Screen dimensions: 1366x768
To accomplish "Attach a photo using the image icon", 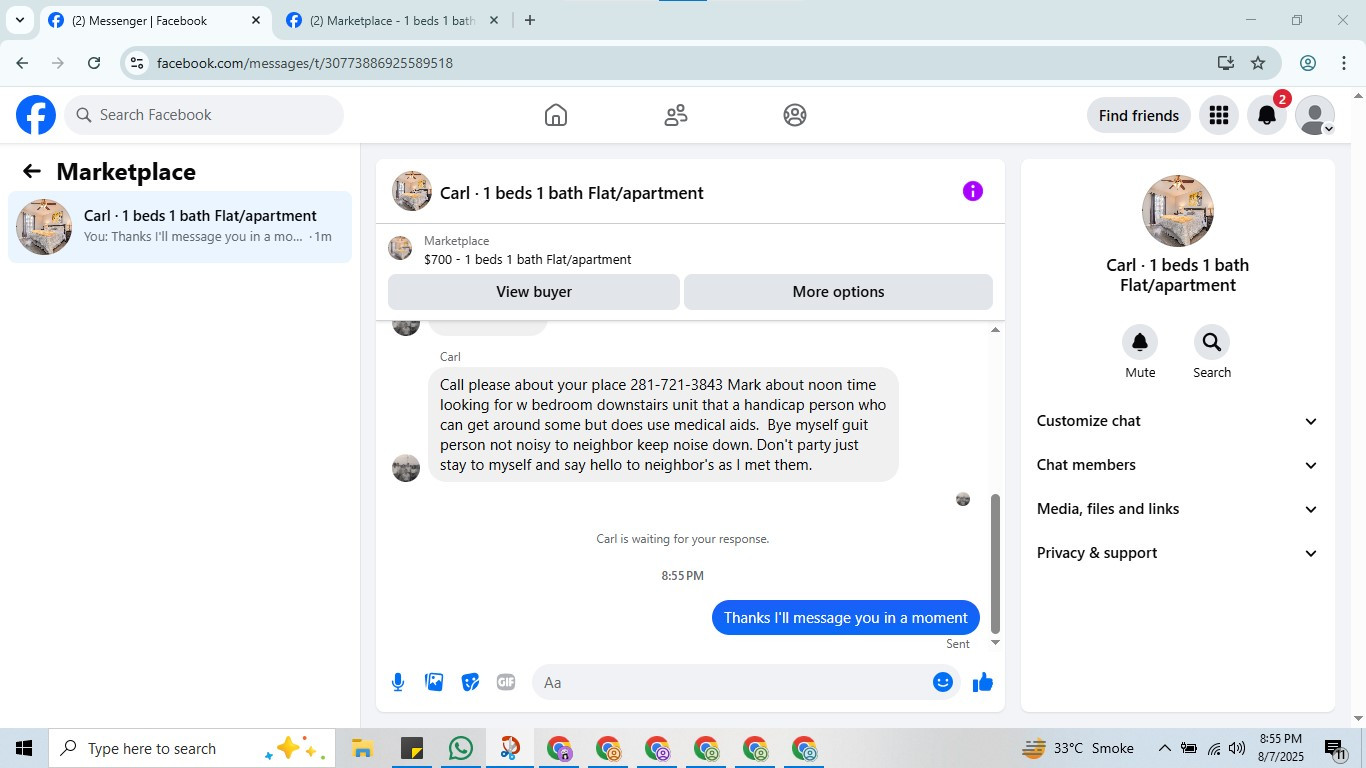I will [x=434, y=682].
